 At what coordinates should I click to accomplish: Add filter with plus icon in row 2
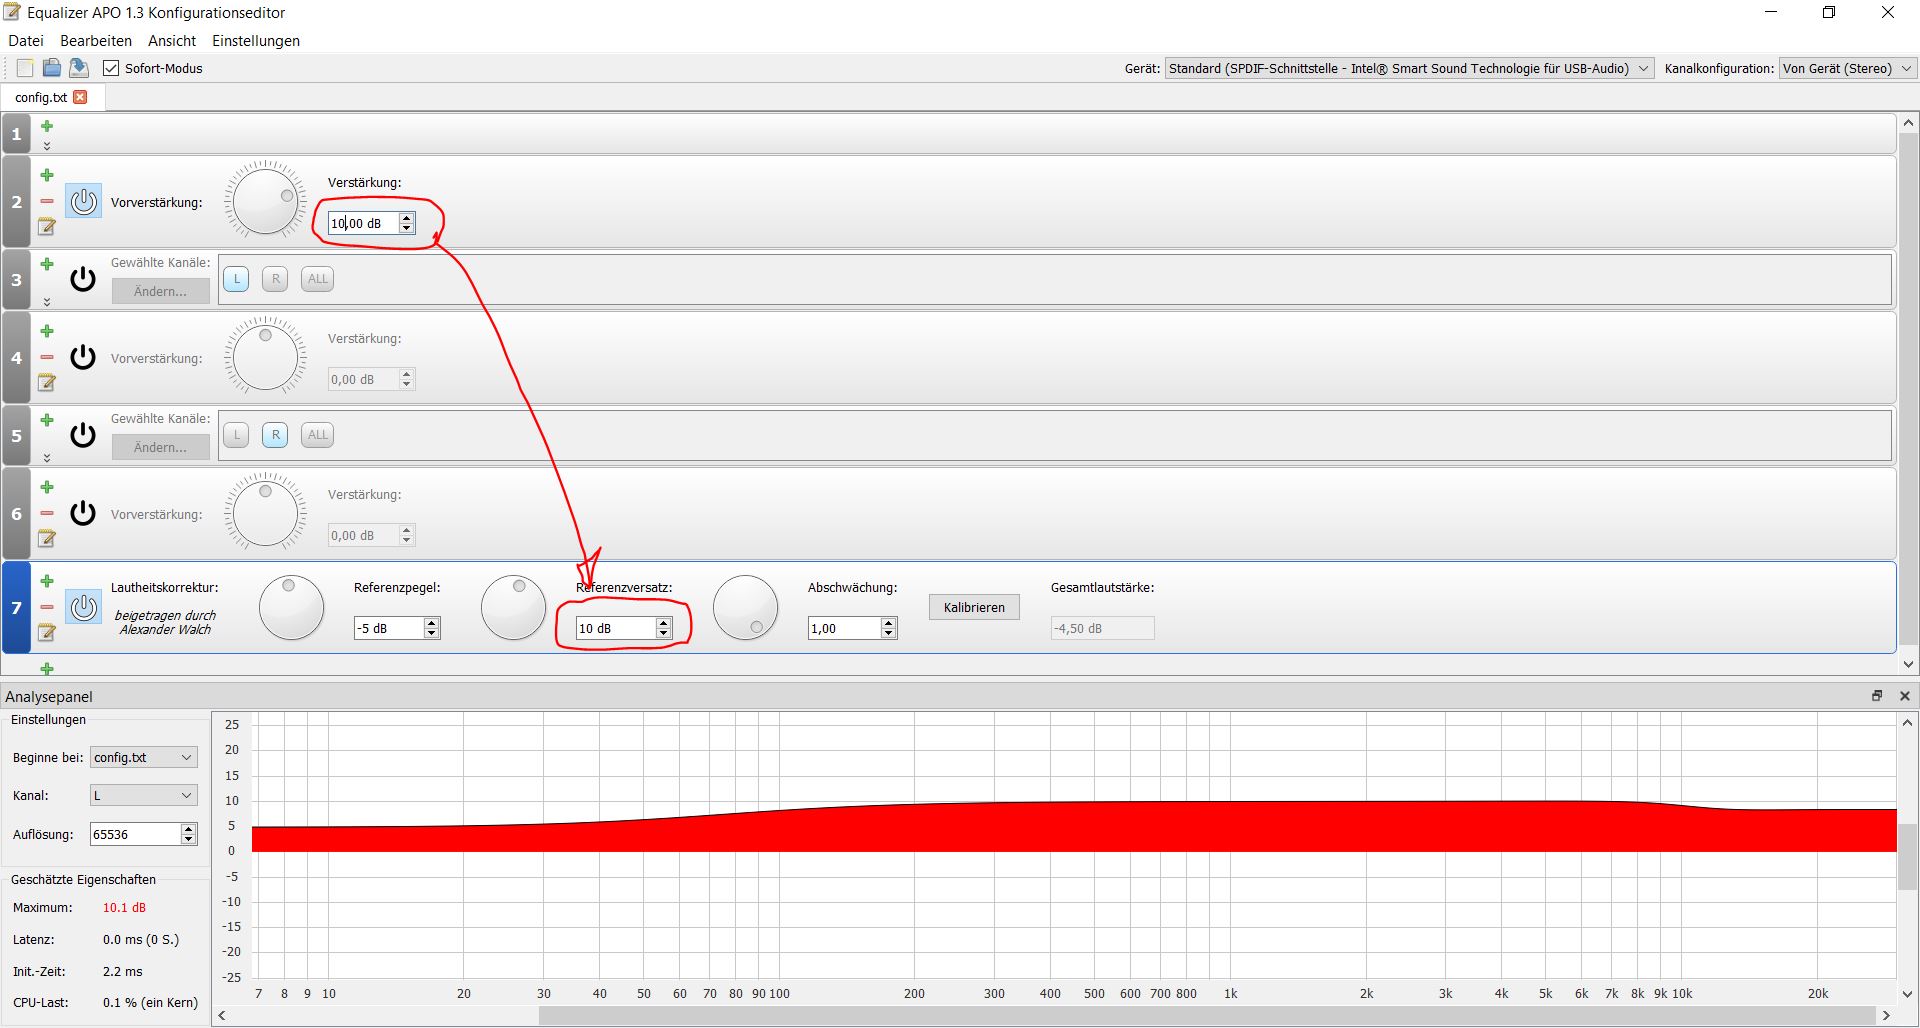[47, 175]
